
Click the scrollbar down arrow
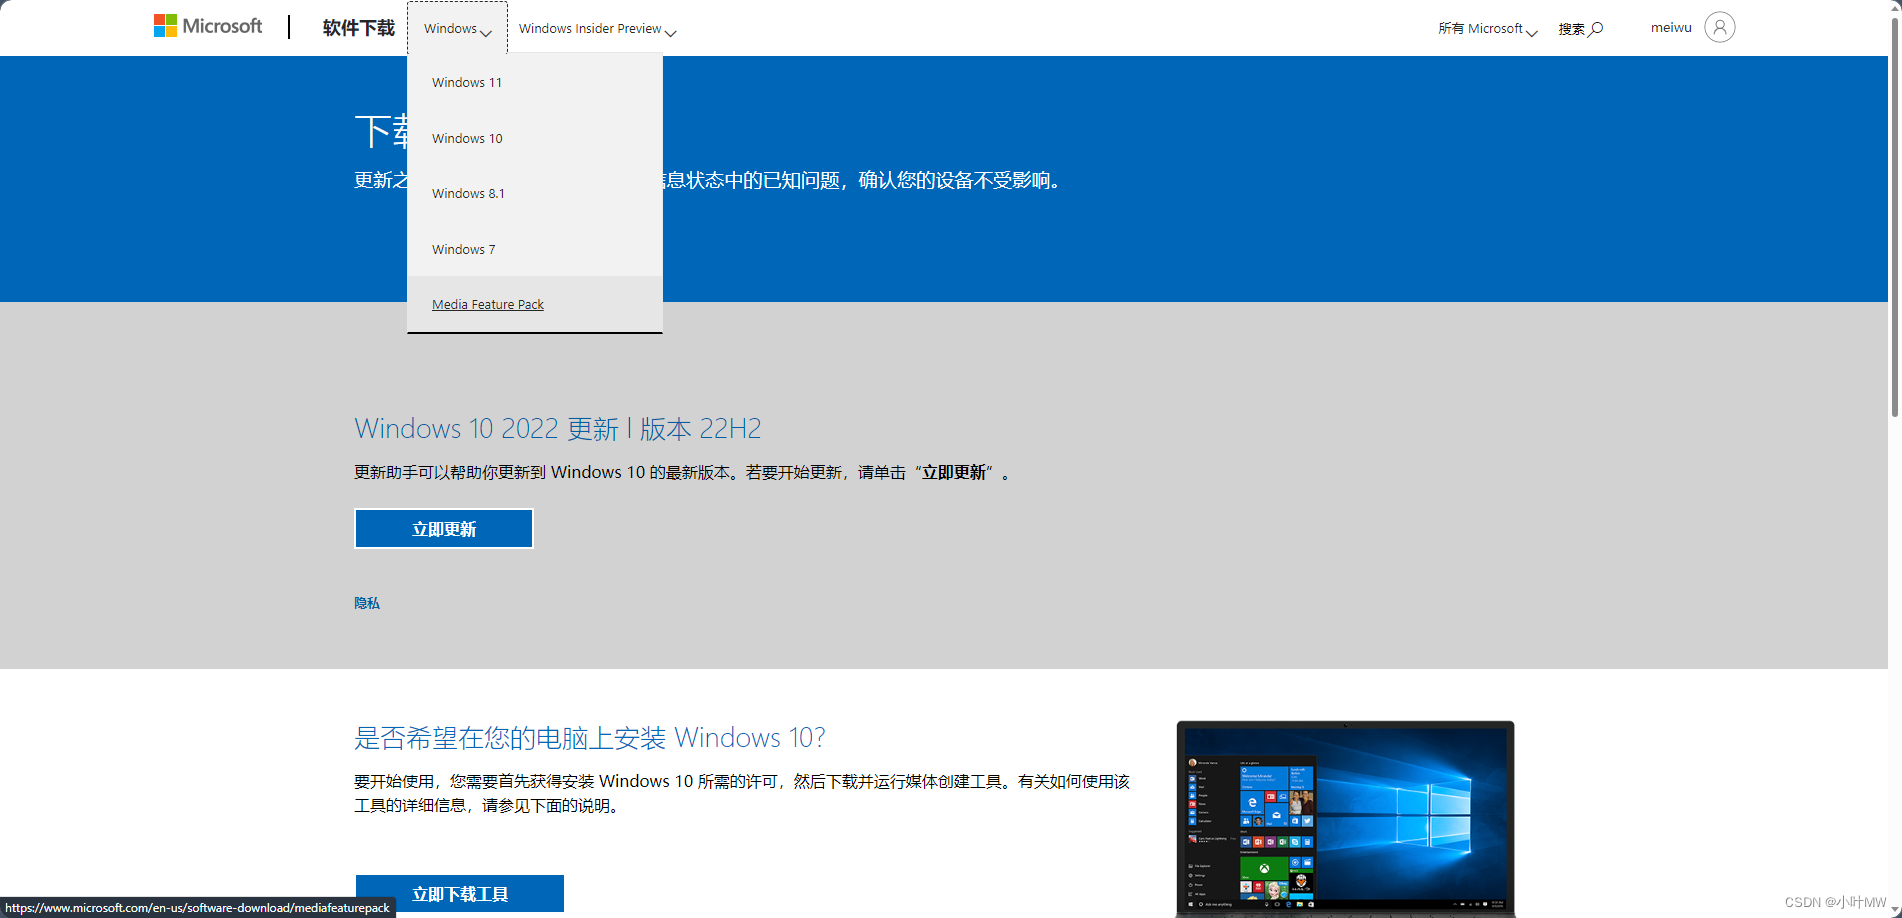pos(1895,910)
